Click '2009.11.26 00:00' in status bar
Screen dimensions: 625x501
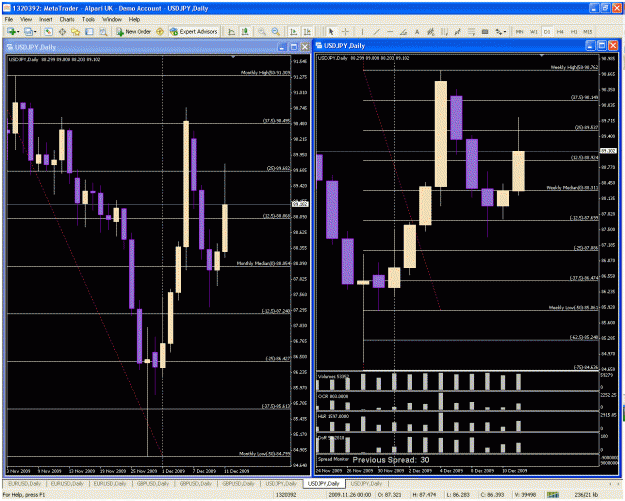pos(350,495)
